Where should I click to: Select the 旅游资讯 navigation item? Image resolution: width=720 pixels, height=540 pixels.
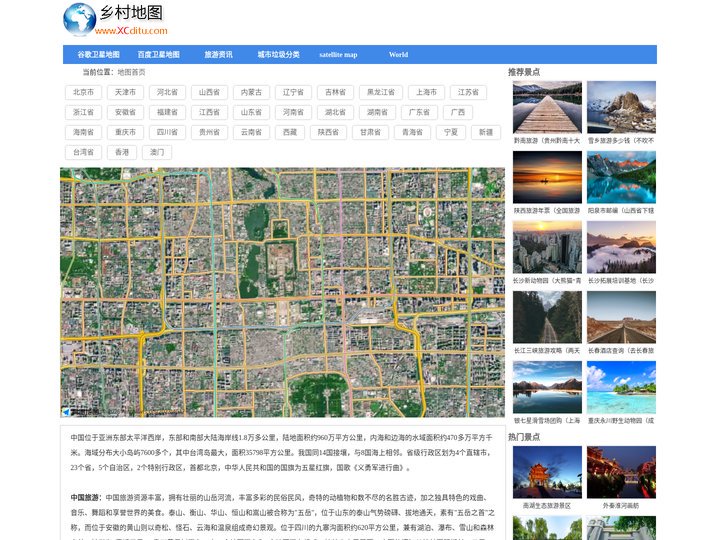point(219,55)
